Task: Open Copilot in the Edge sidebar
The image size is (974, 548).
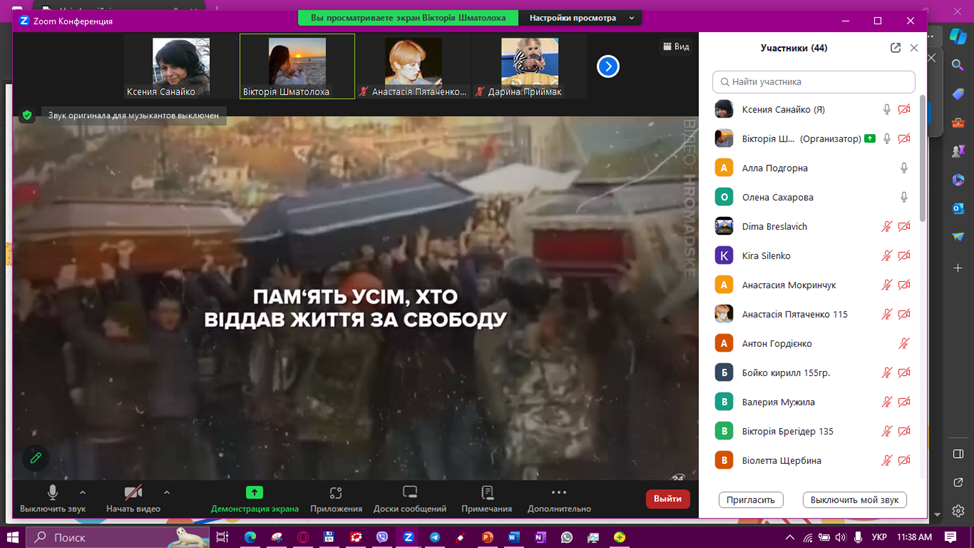Action: [958, 37]
